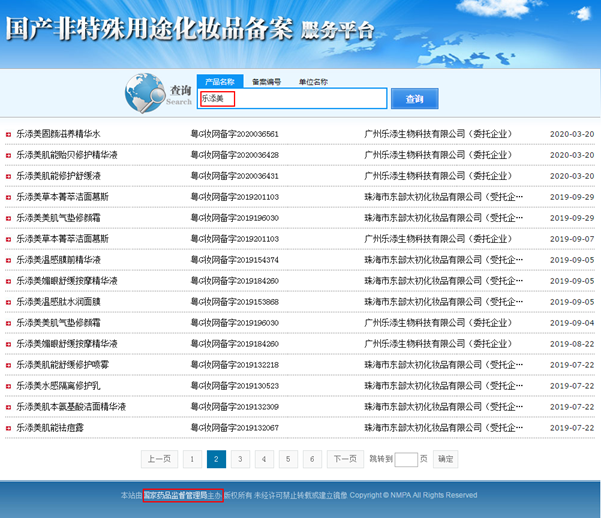Image resolution: width=601 pixels, height=518 pixels.
Task: Click the globe magnifier search icon
Action: pyautogui.click(x=145, y=93)
